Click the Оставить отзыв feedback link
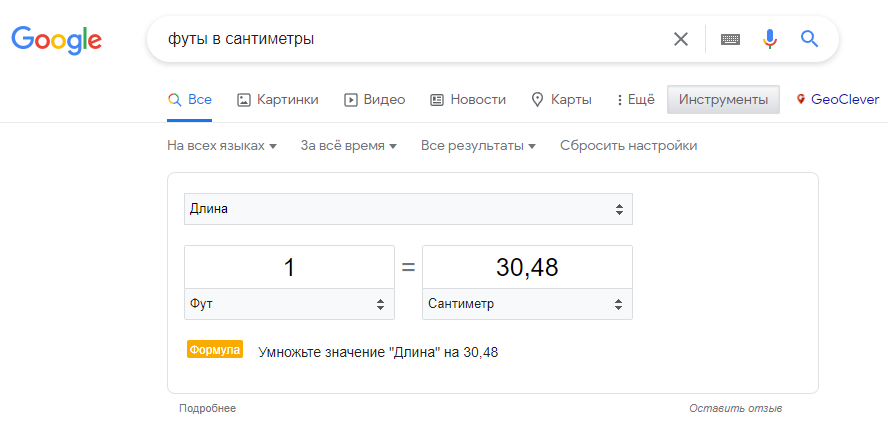The height and width of the screenshot is (428, 888). pos(736,408)
